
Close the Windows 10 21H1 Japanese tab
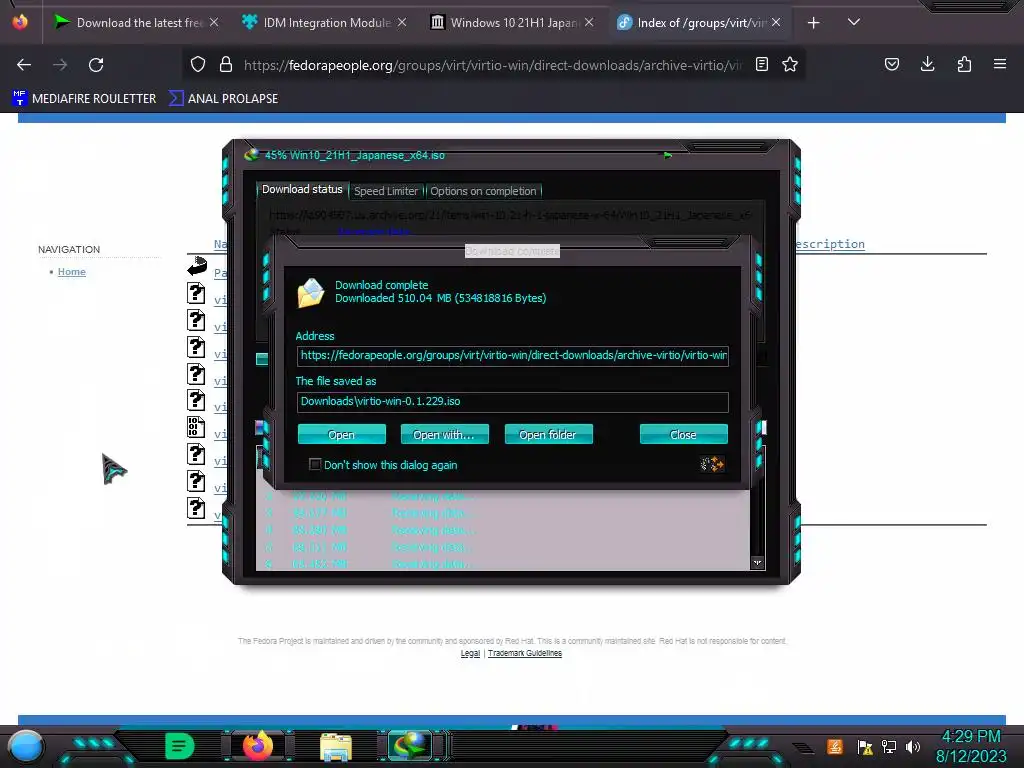tap(589, 22)
